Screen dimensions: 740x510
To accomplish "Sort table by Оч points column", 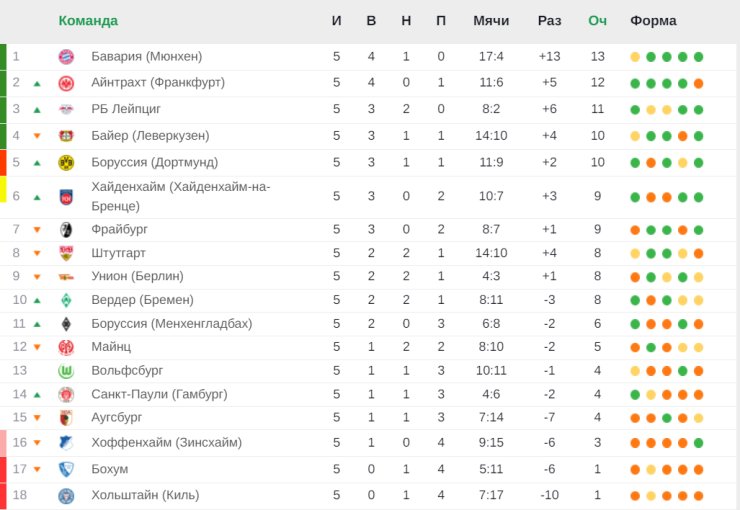I will pyautogui.click(x=597, y=21).
